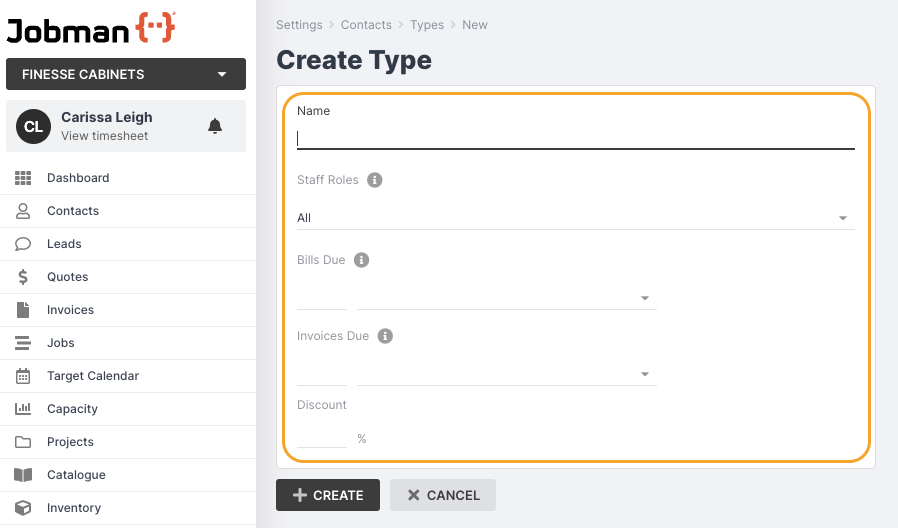
Task: Open the Catalogue sidebar item
Action: tap(76, 475)
